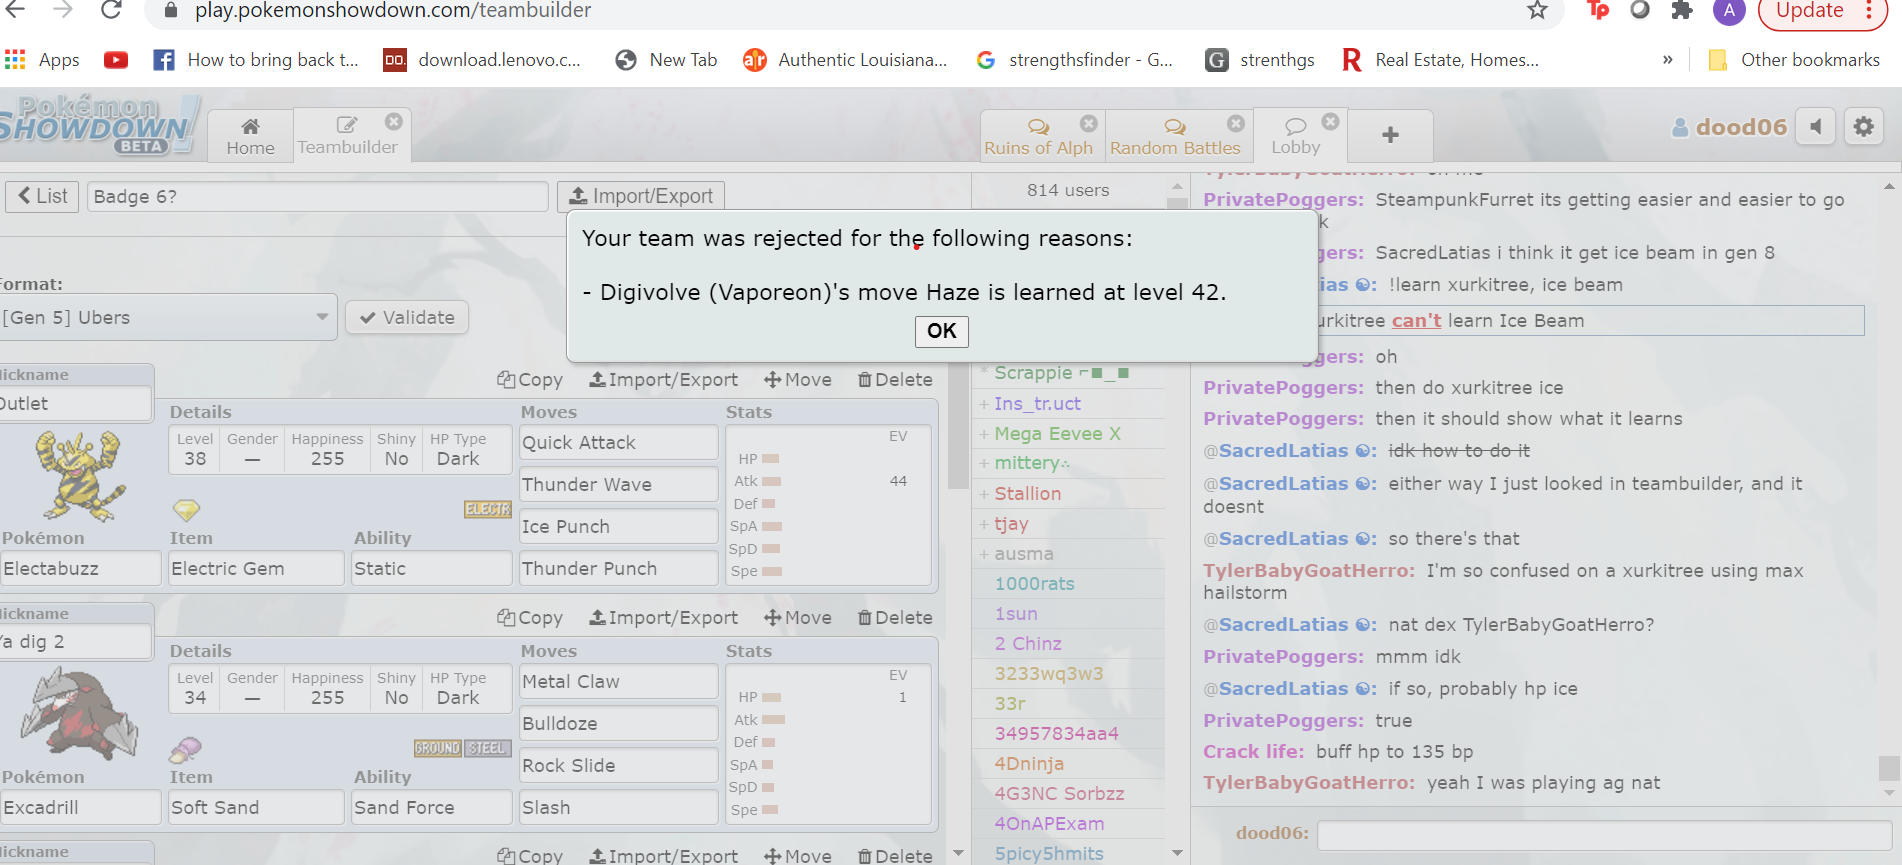Switch to the Random Battles chat tab
The width and height of the screenshot is (1902, 865).
tap(1175, 136)
